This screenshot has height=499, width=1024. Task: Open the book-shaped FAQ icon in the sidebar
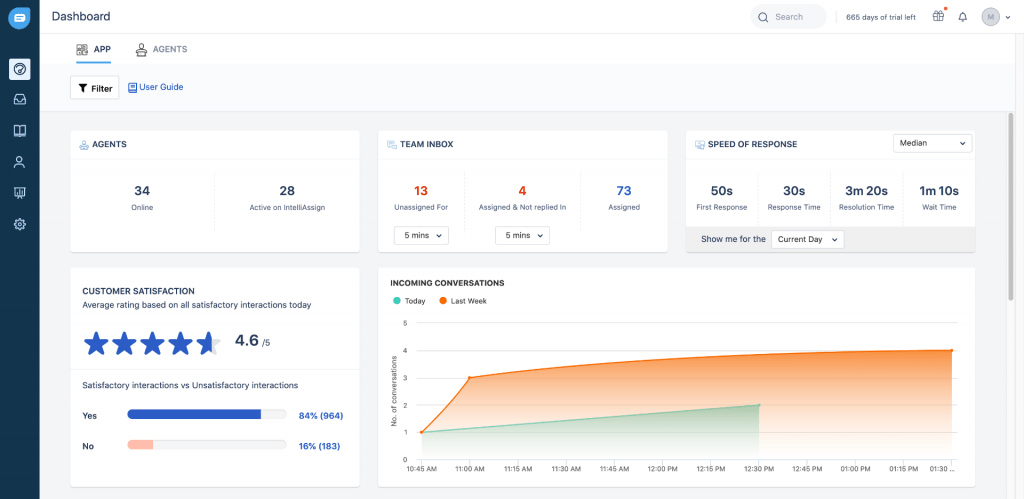pyautogui.click(x=19, y=131)
